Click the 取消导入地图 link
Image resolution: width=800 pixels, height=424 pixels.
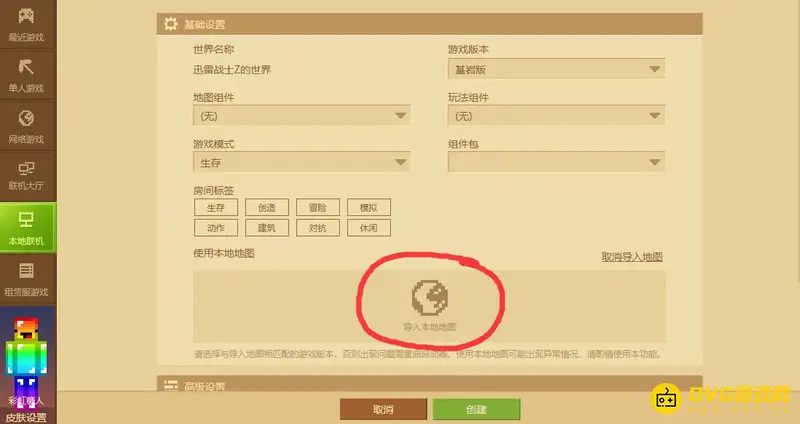click(632, 257)
